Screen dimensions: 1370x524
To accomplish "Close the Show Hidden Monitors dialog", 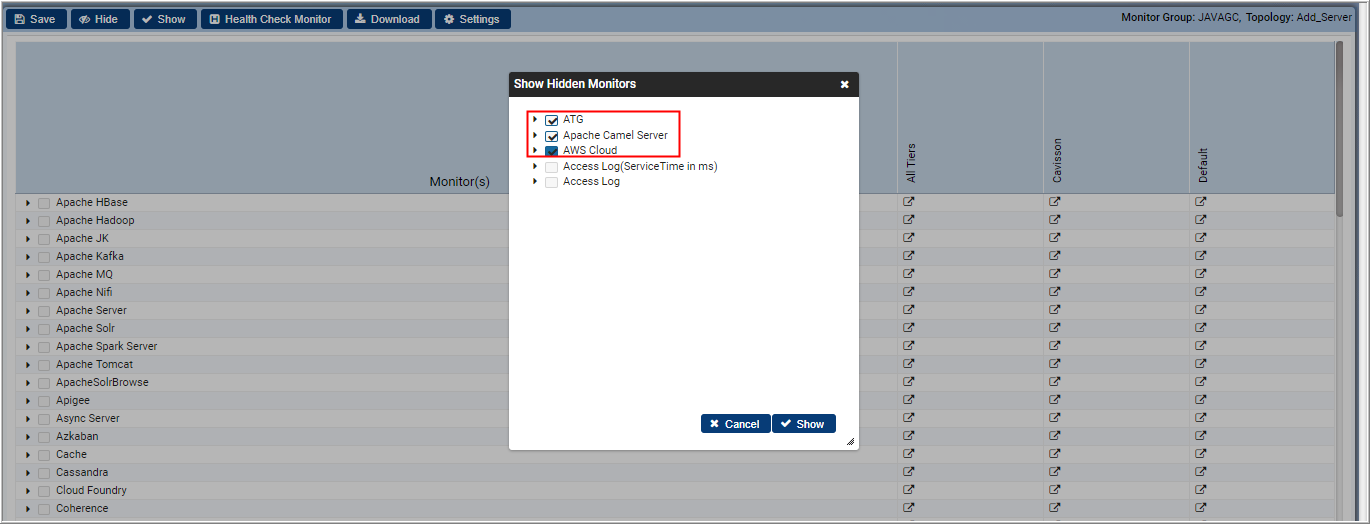I will click(844, 85).
